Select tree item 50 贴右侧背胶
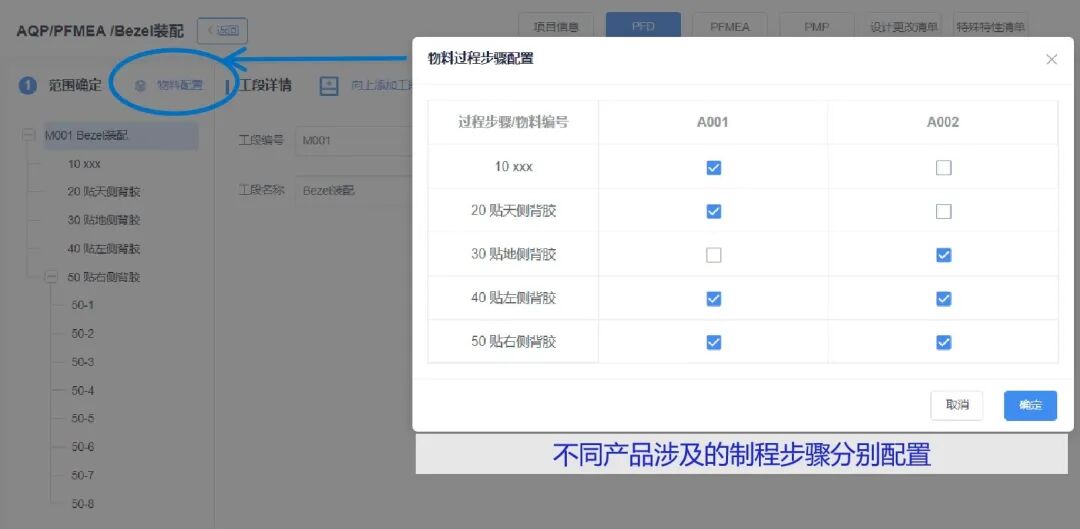Viewport: 1080px width, 529px height. pos(104,277)
